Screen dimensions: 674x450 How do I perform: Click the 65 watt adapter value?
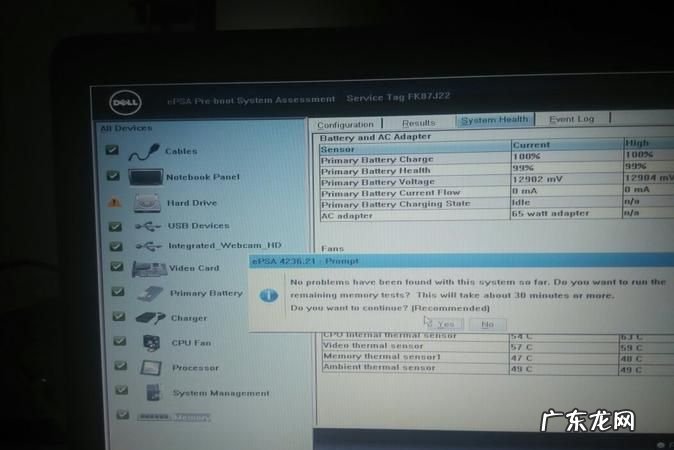[x=550, y=213]
